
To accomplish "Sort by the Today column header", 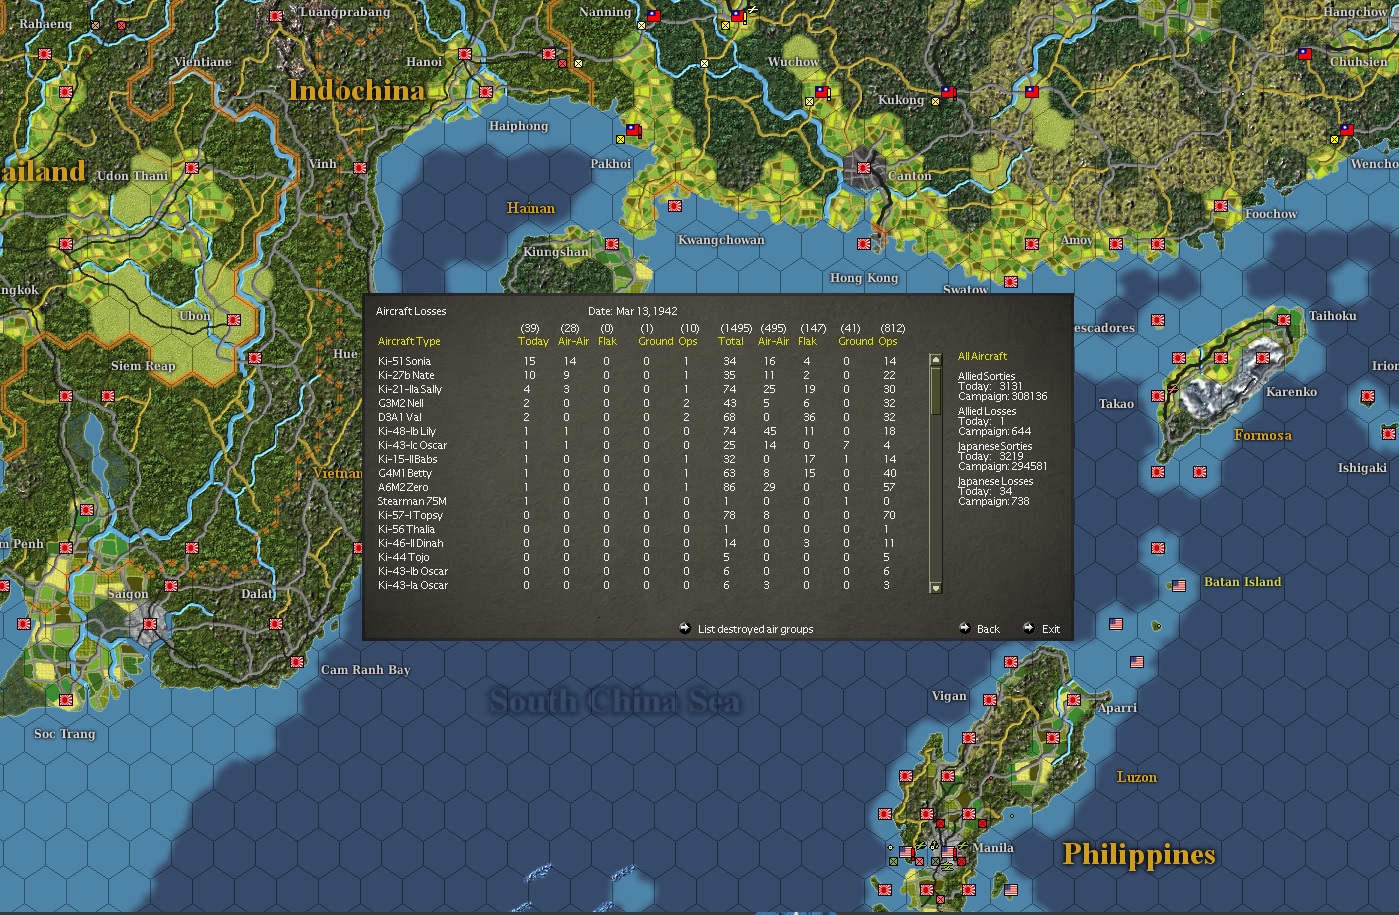I will point(533,341).
